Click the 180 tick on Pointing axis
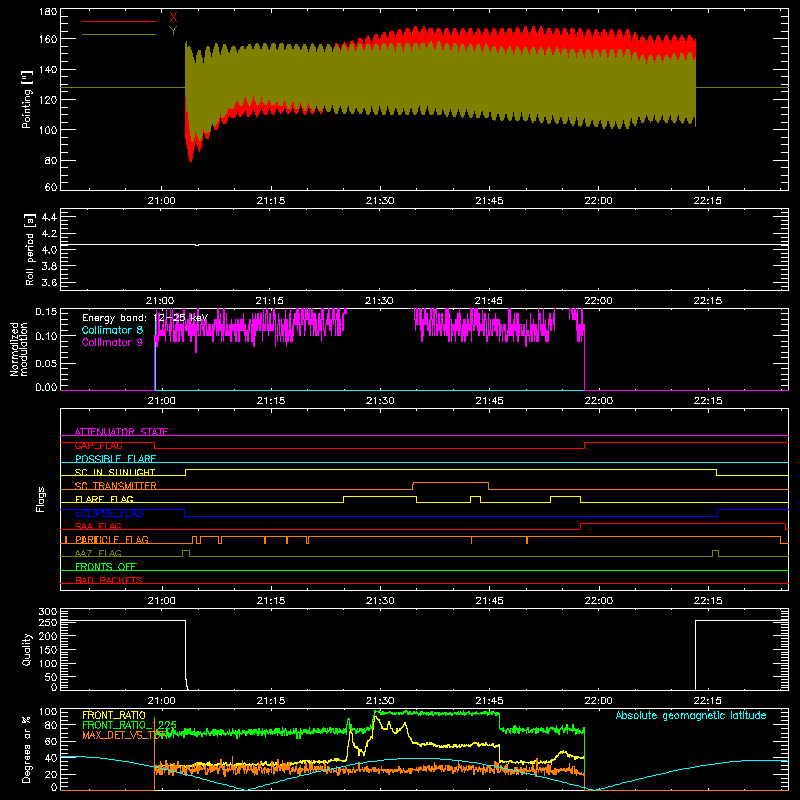The image size is (800, 800). point(48,12)
